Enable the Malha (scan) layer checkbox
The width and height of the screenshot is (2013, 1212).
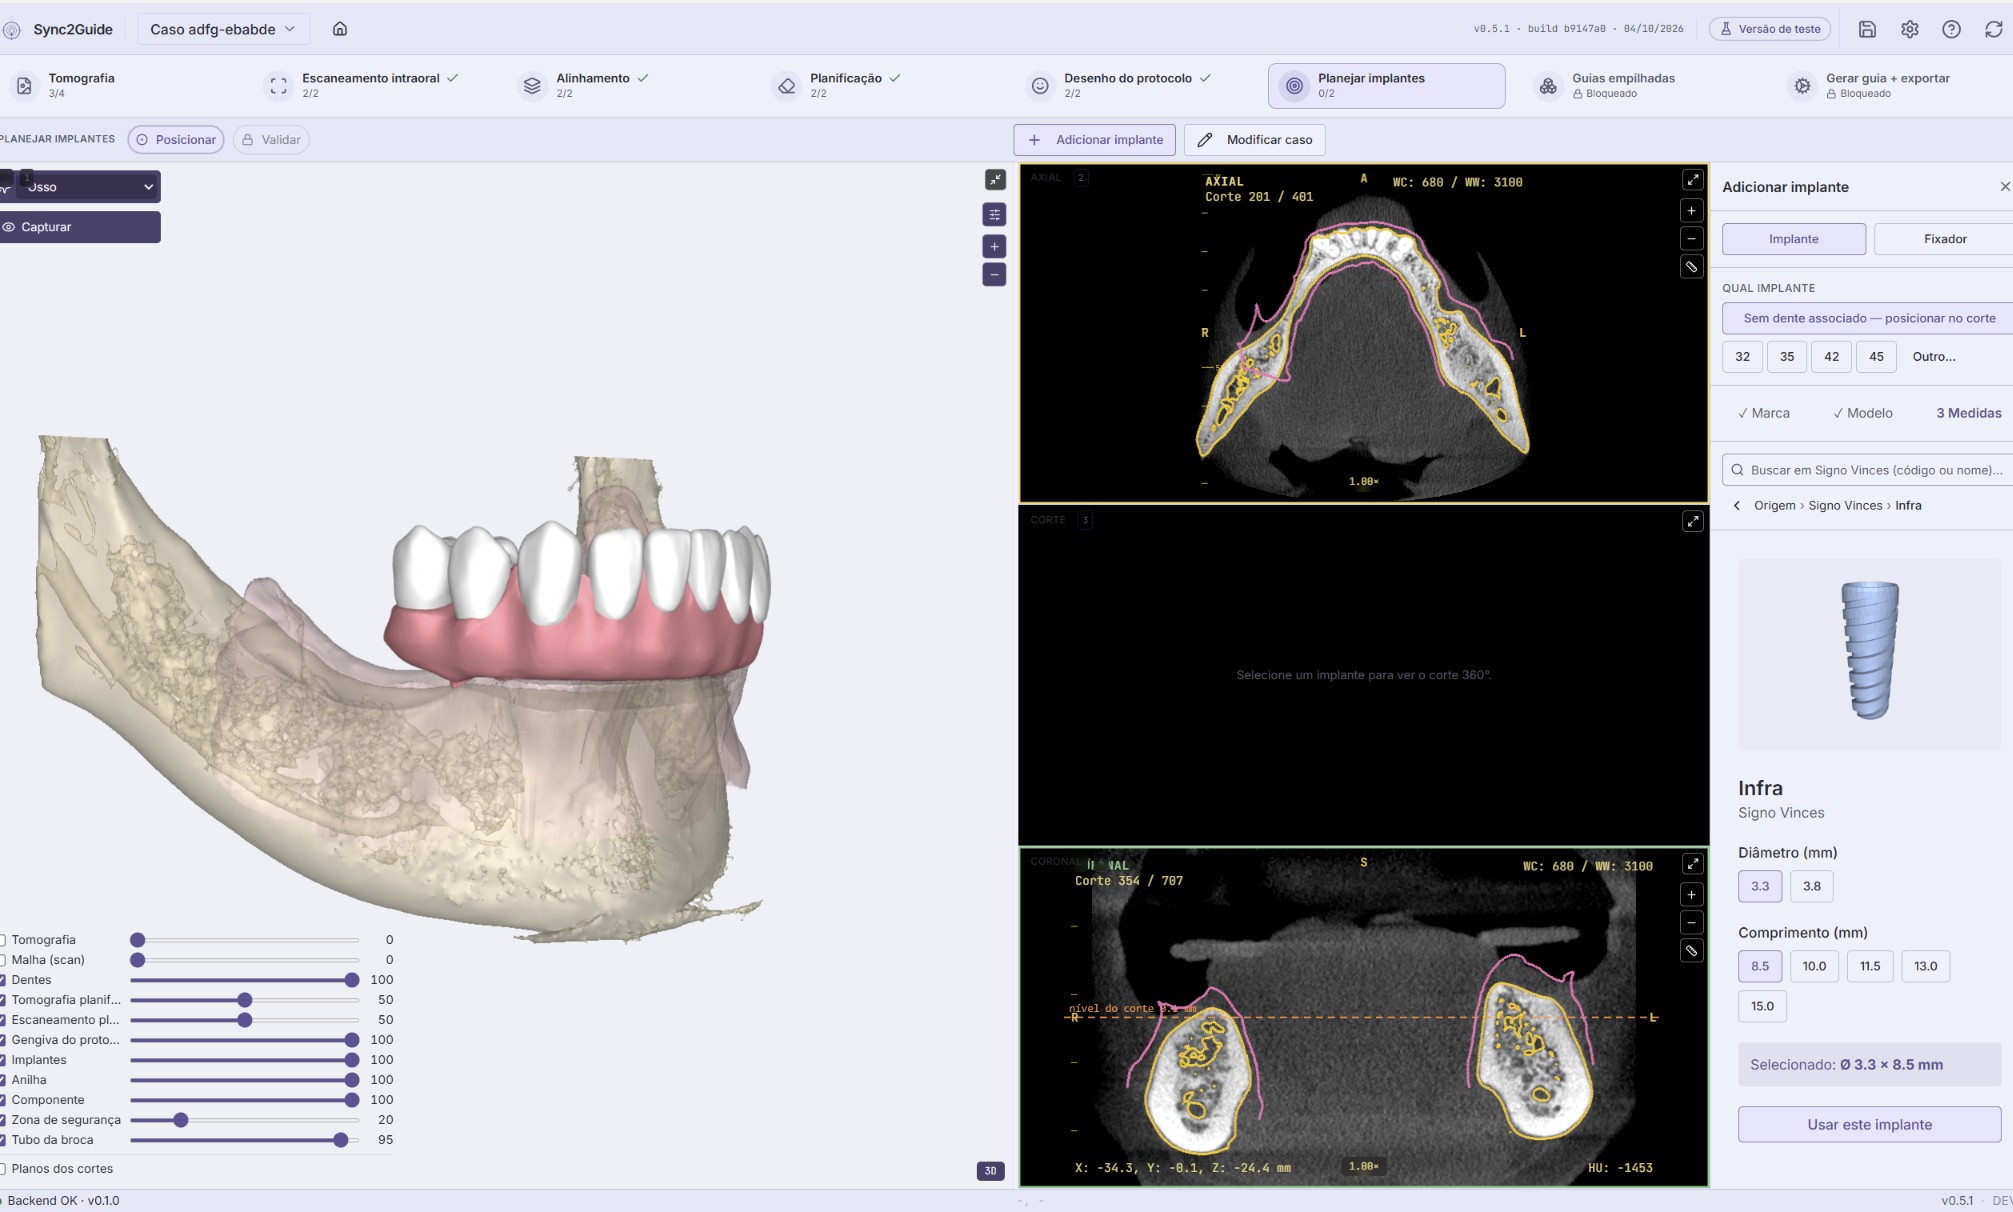[x=3, y=960]
